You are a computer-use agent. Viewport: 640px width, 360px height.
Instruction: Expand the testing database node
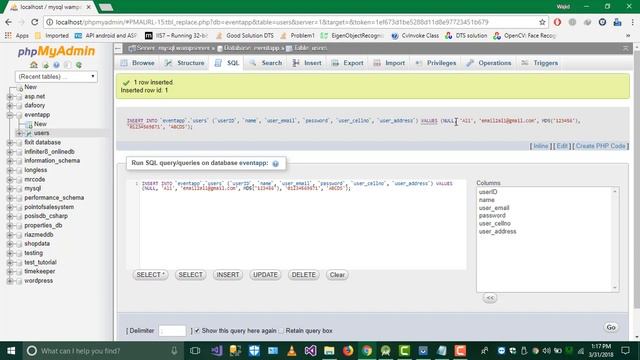pyautogui.click(x=10, y=253)
